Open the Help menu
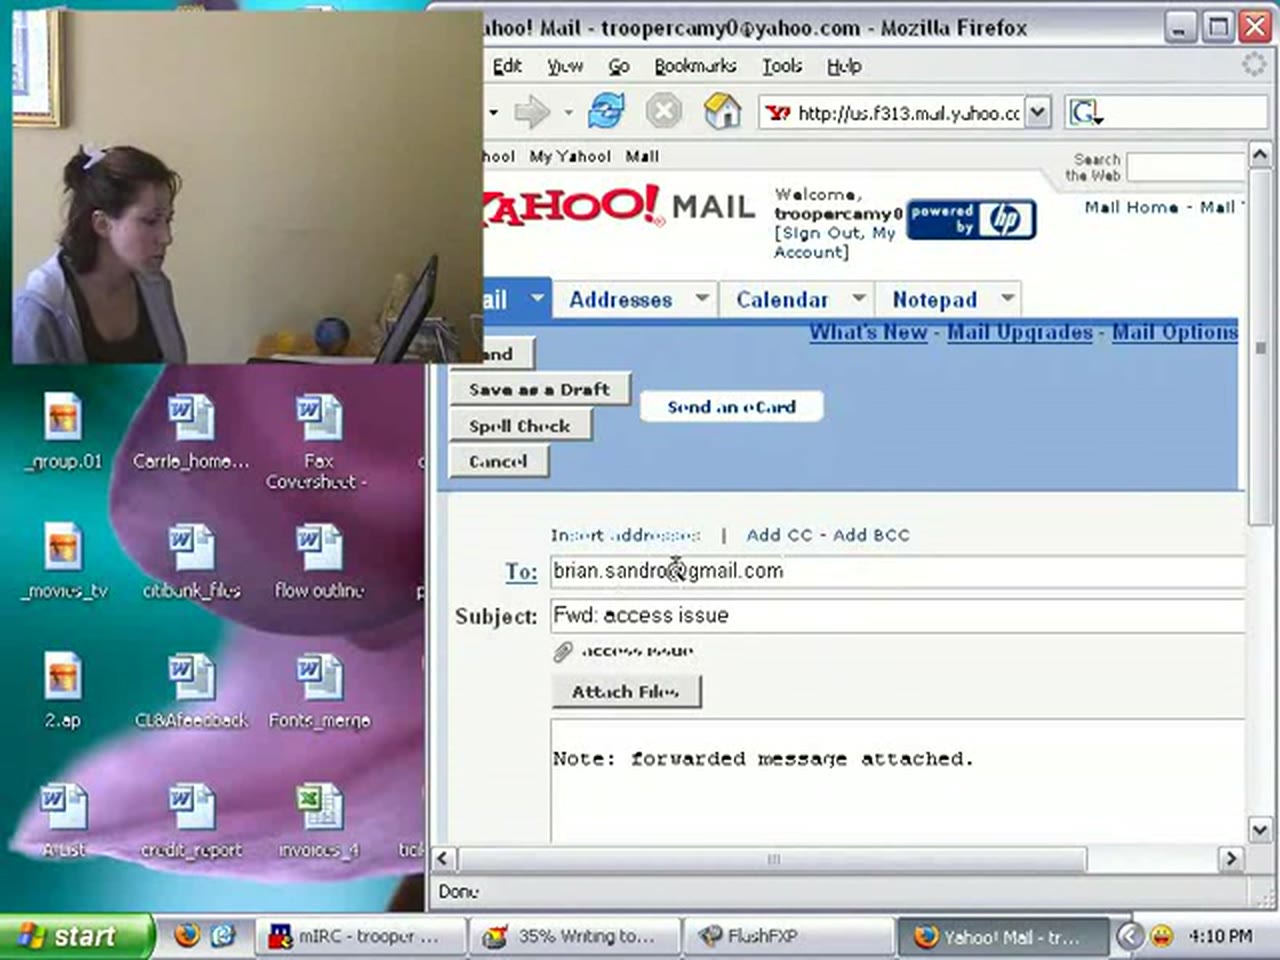This screenshot has height=960, width=1280. point(844,66)
